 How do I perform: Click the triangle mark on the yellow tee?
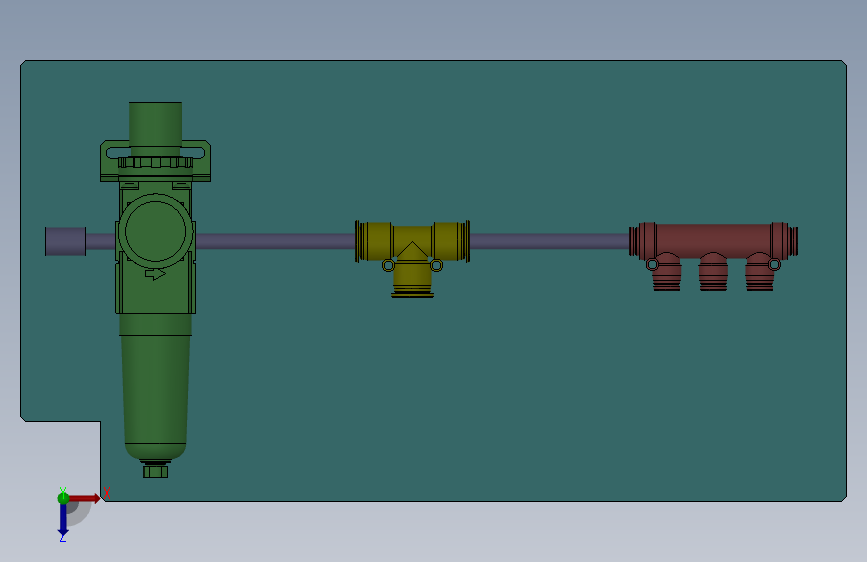coord(412,251)
